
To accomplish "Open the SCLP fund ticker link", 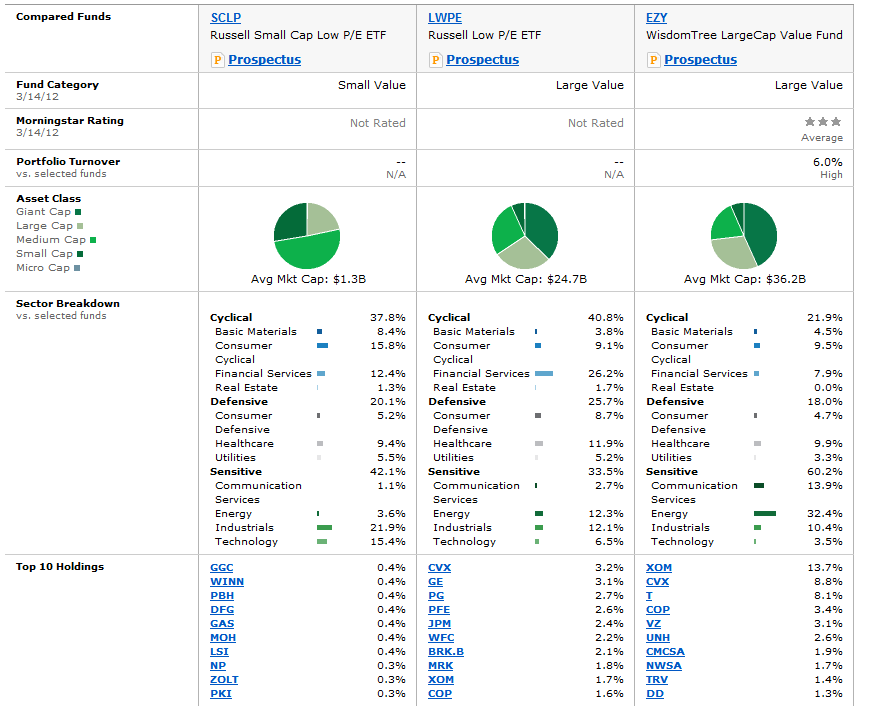I will [x=225, y=18].
